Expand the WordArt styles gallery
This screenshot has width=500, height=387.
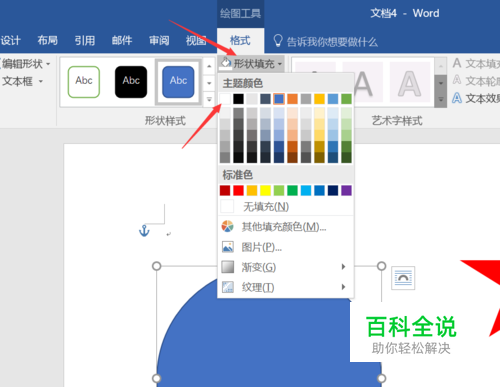[441, 99]
